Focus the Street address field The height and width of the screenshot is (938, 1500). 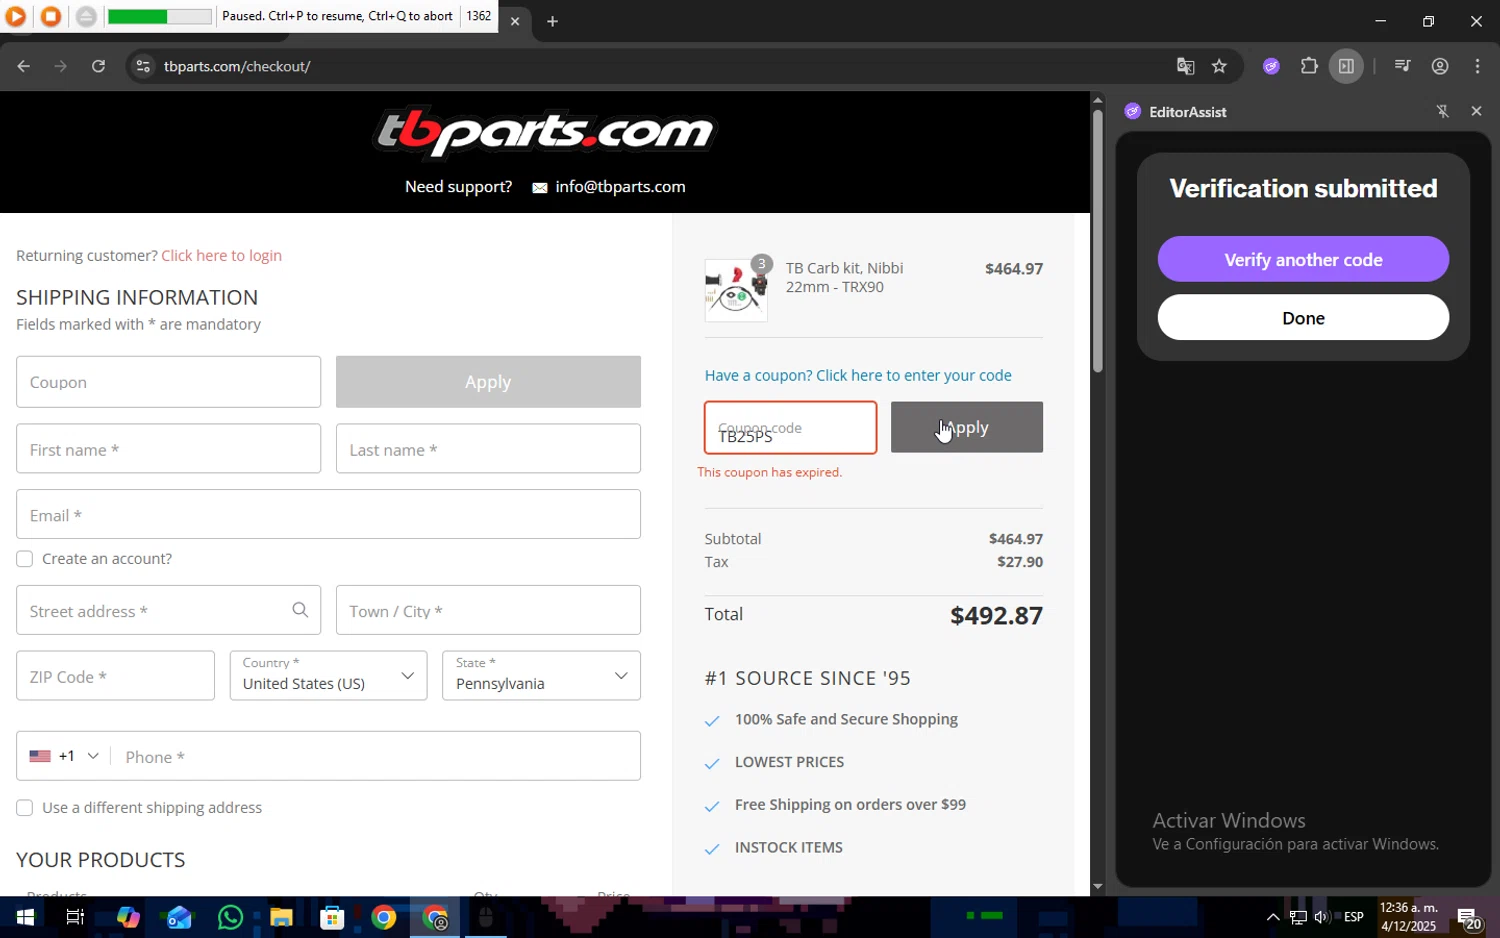pos(168,610)
